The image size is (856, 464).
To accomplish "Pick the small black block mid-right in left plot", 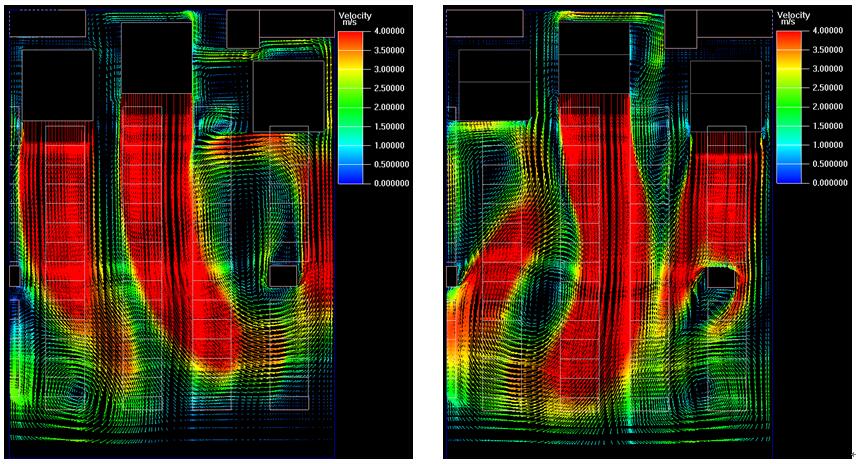I will click(x=283, y=276).
